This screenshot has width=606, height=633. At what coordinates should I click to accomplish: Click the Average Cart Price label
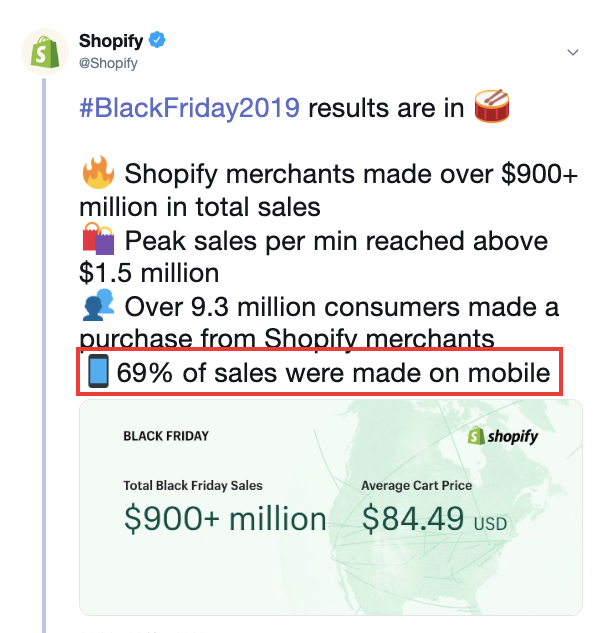pyautogui.click(x=417, y=485)
